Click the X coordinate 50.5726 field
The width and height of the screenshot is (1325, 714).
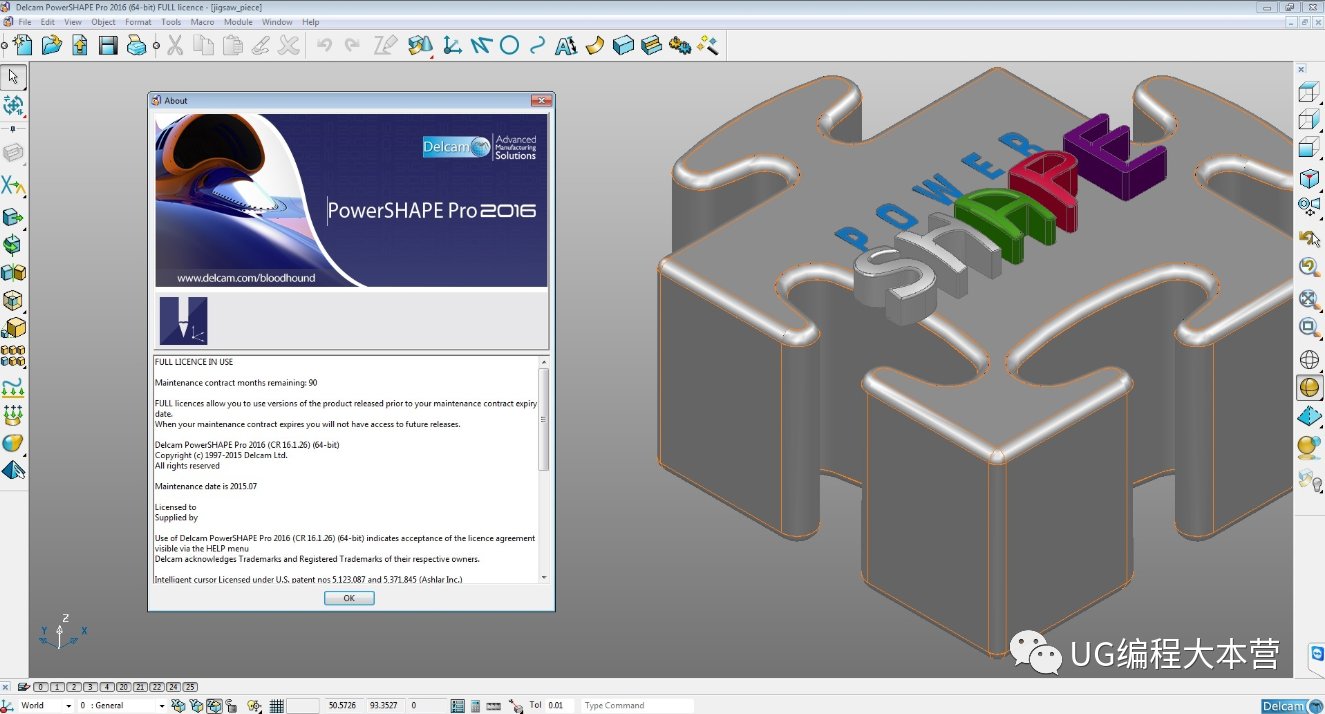tap(344, 706)
